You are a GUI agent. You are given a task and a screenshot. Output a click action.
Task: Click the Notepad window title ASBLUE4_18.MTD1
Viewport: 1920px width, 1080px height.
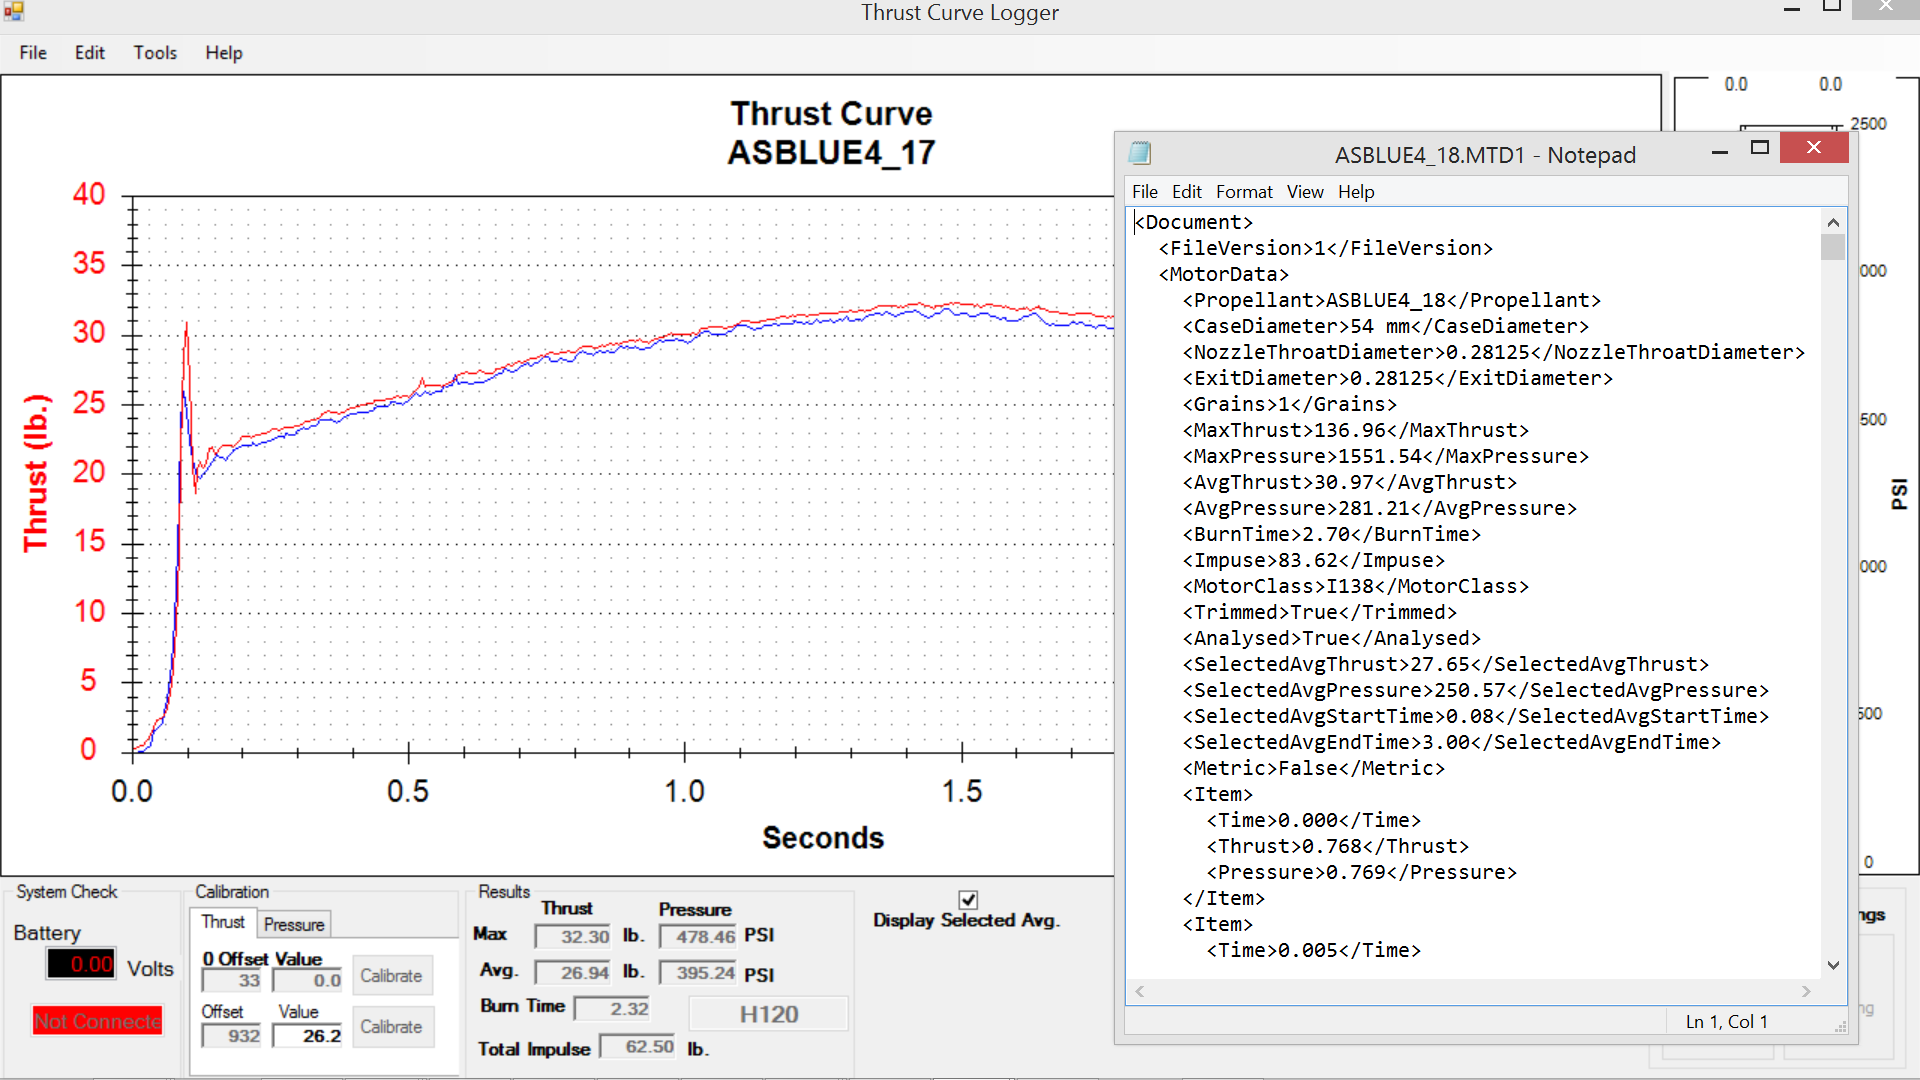point(1485,155)
